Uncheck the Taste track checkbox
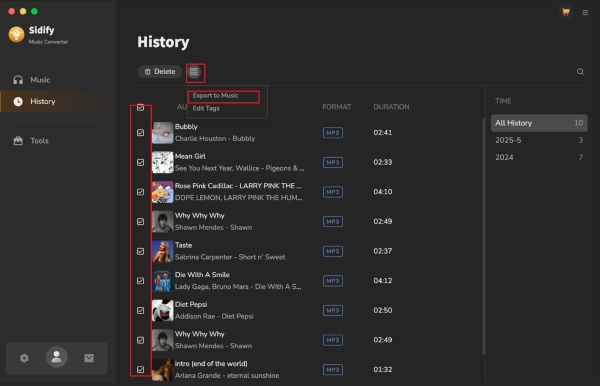600x386 pixels. 140,251
